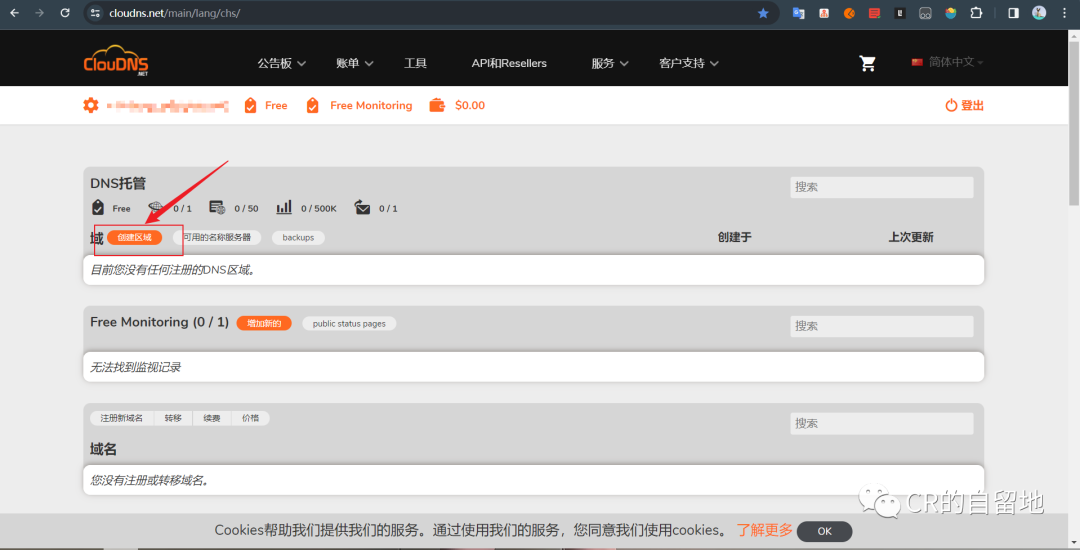1080x550 pixels.
Task: Open the browser extensions puzzle icon
Action: pos(976,13)
